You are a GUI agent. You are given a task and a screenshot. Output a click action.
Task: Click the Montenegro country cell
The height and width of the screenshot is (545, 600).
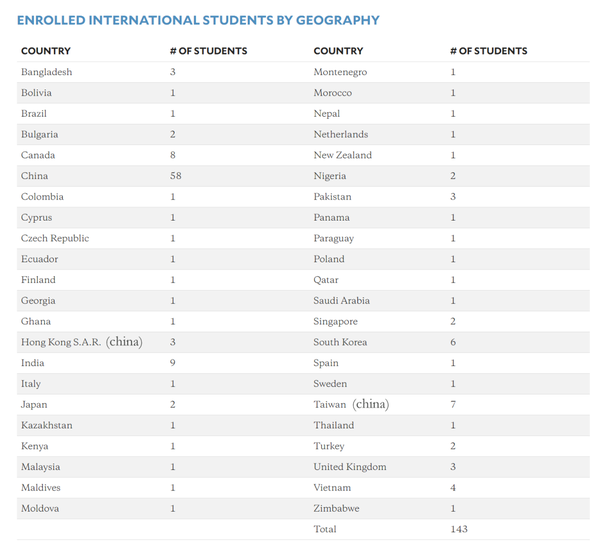[x=340, y=72]
